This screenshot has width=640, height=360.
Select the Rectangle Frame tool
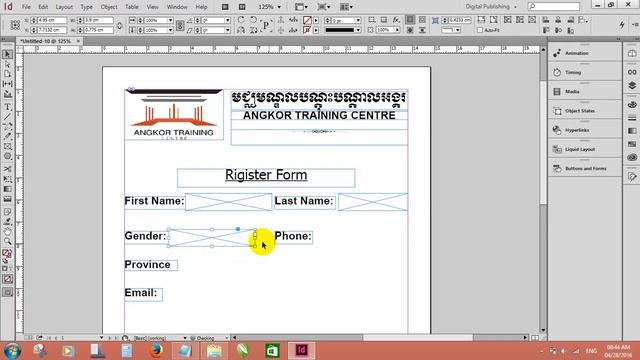coord(7,146)
